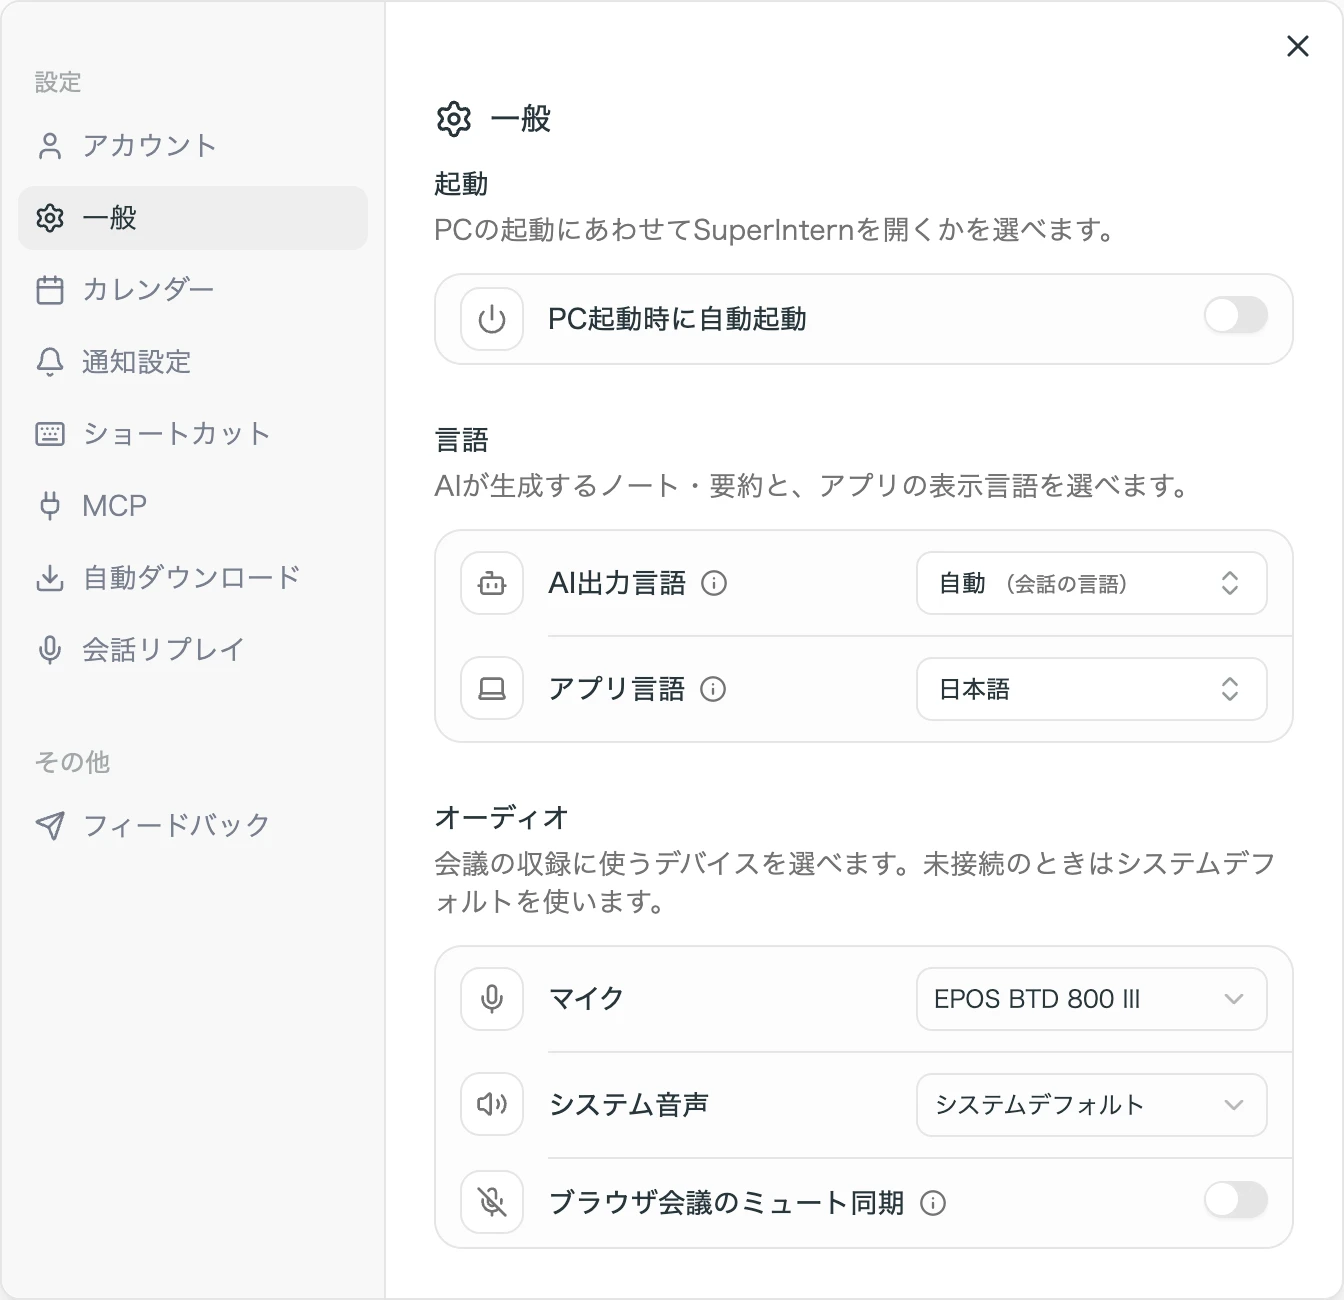Open the 会話リプレイ settings section
The image size is (1344, 1300).
click(x=193, y=650)
